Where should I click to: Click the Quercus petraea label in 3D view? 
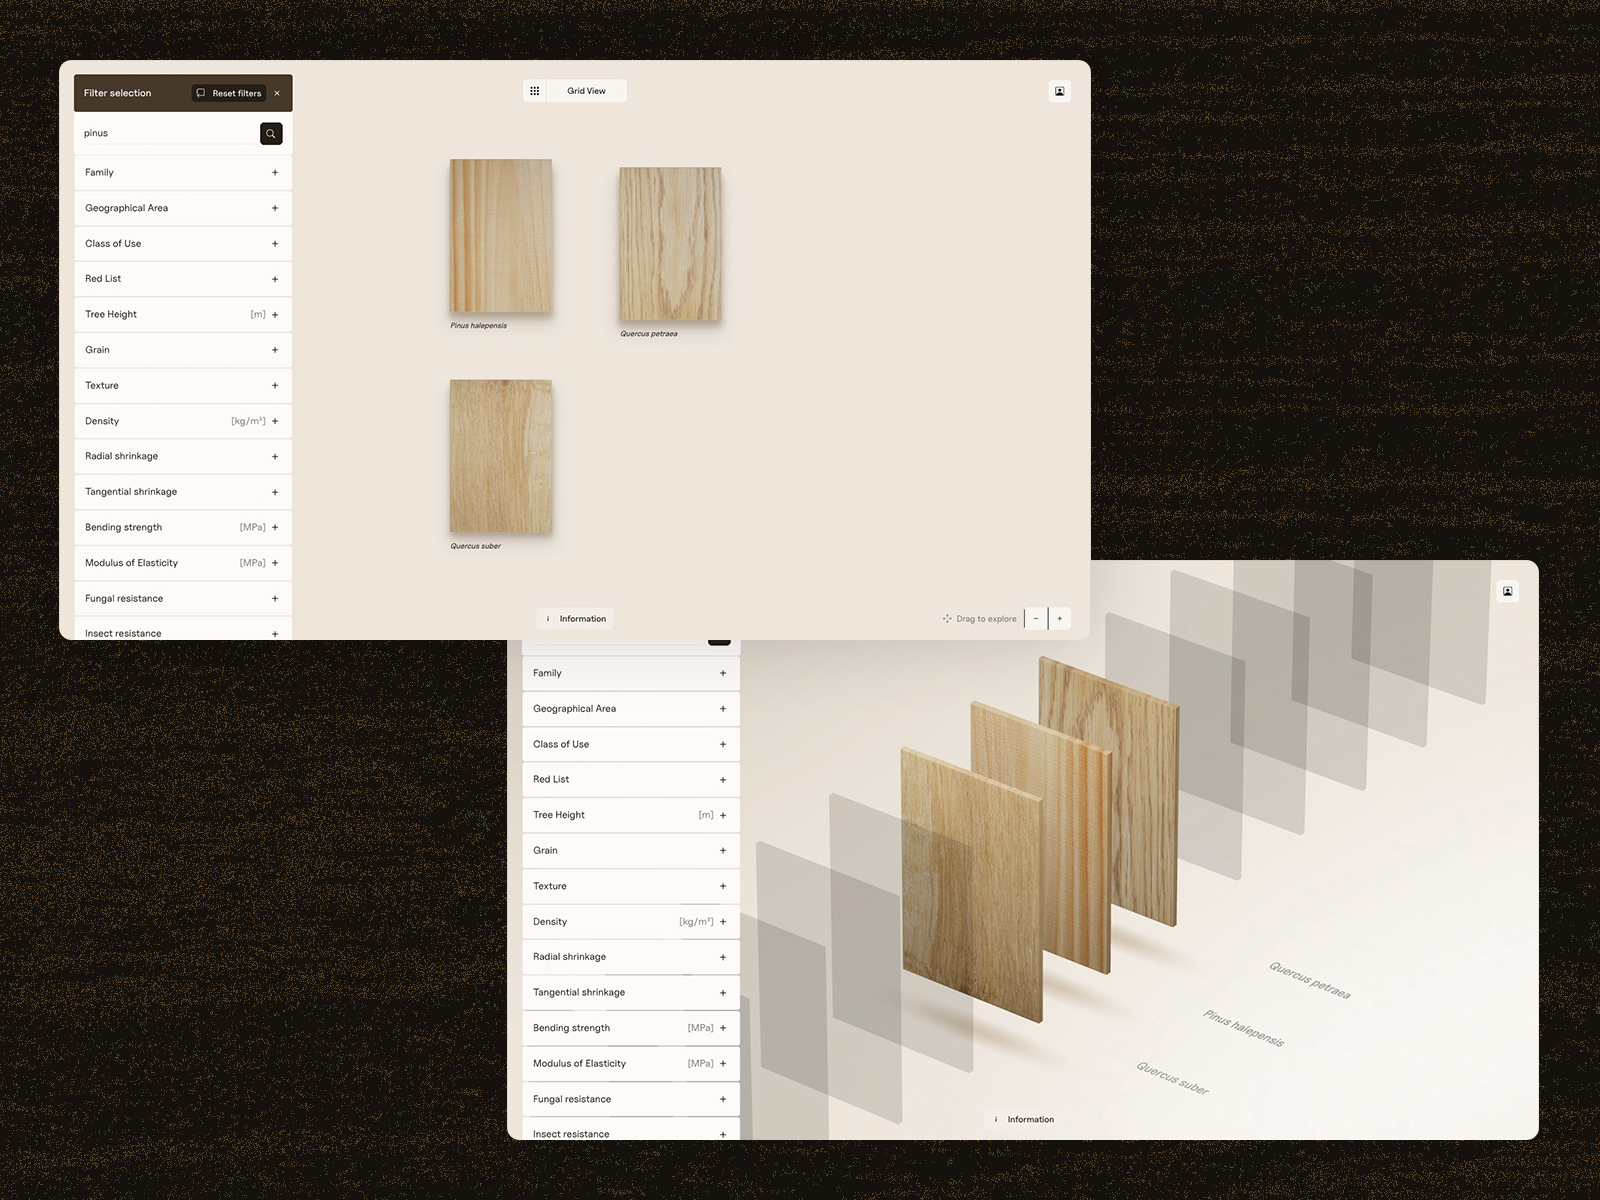click(1310, 980)
